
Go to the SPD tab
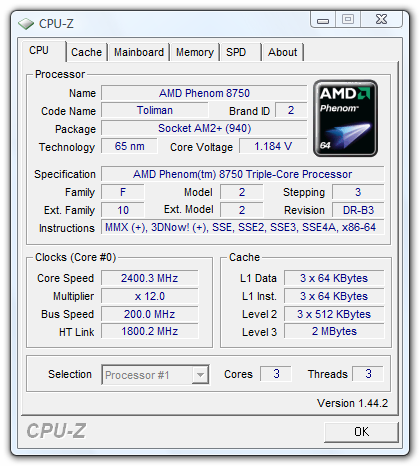[241, 52]
